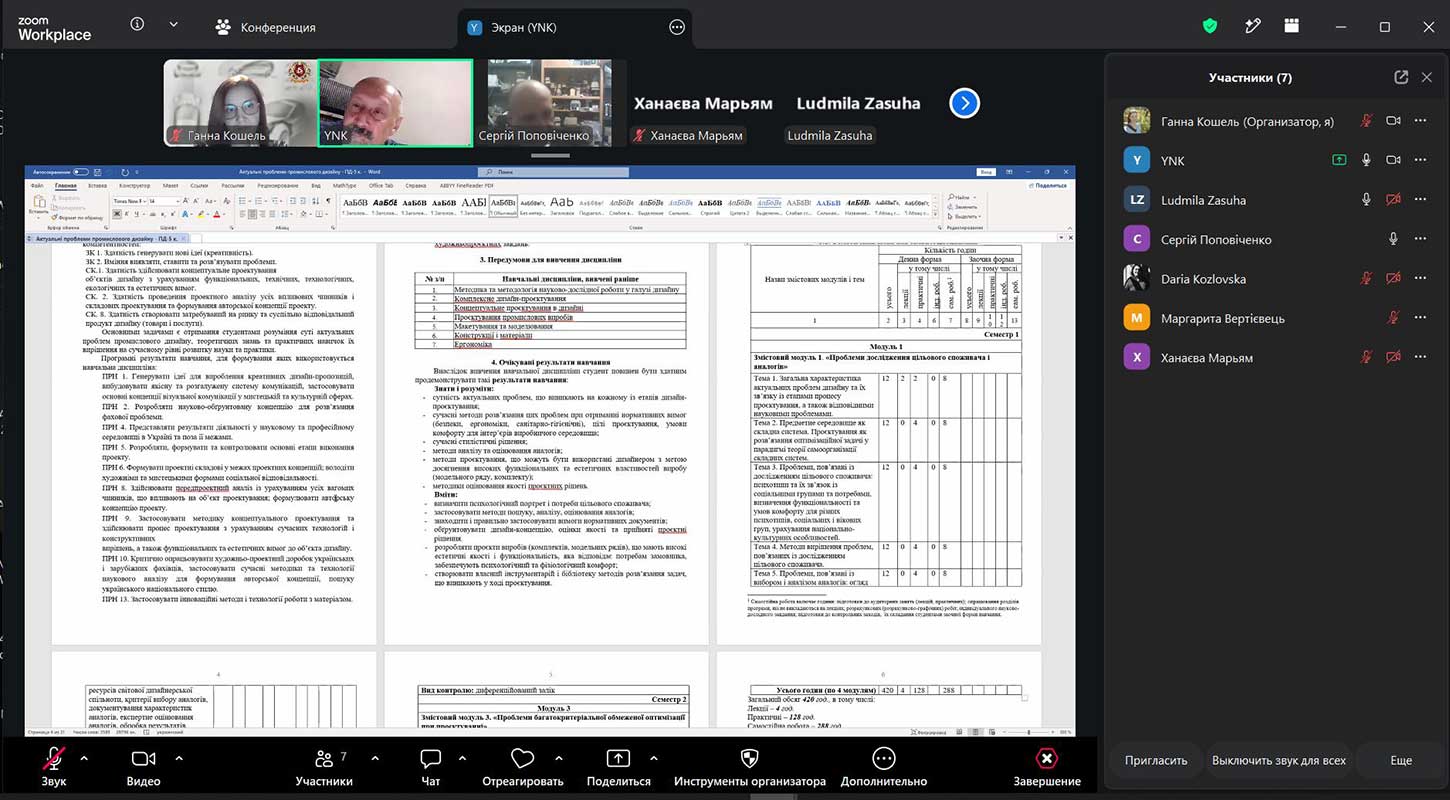Toggle Ludmila Zasuha's microphone icon
1450x800 pixels.
click(1366, 199)
